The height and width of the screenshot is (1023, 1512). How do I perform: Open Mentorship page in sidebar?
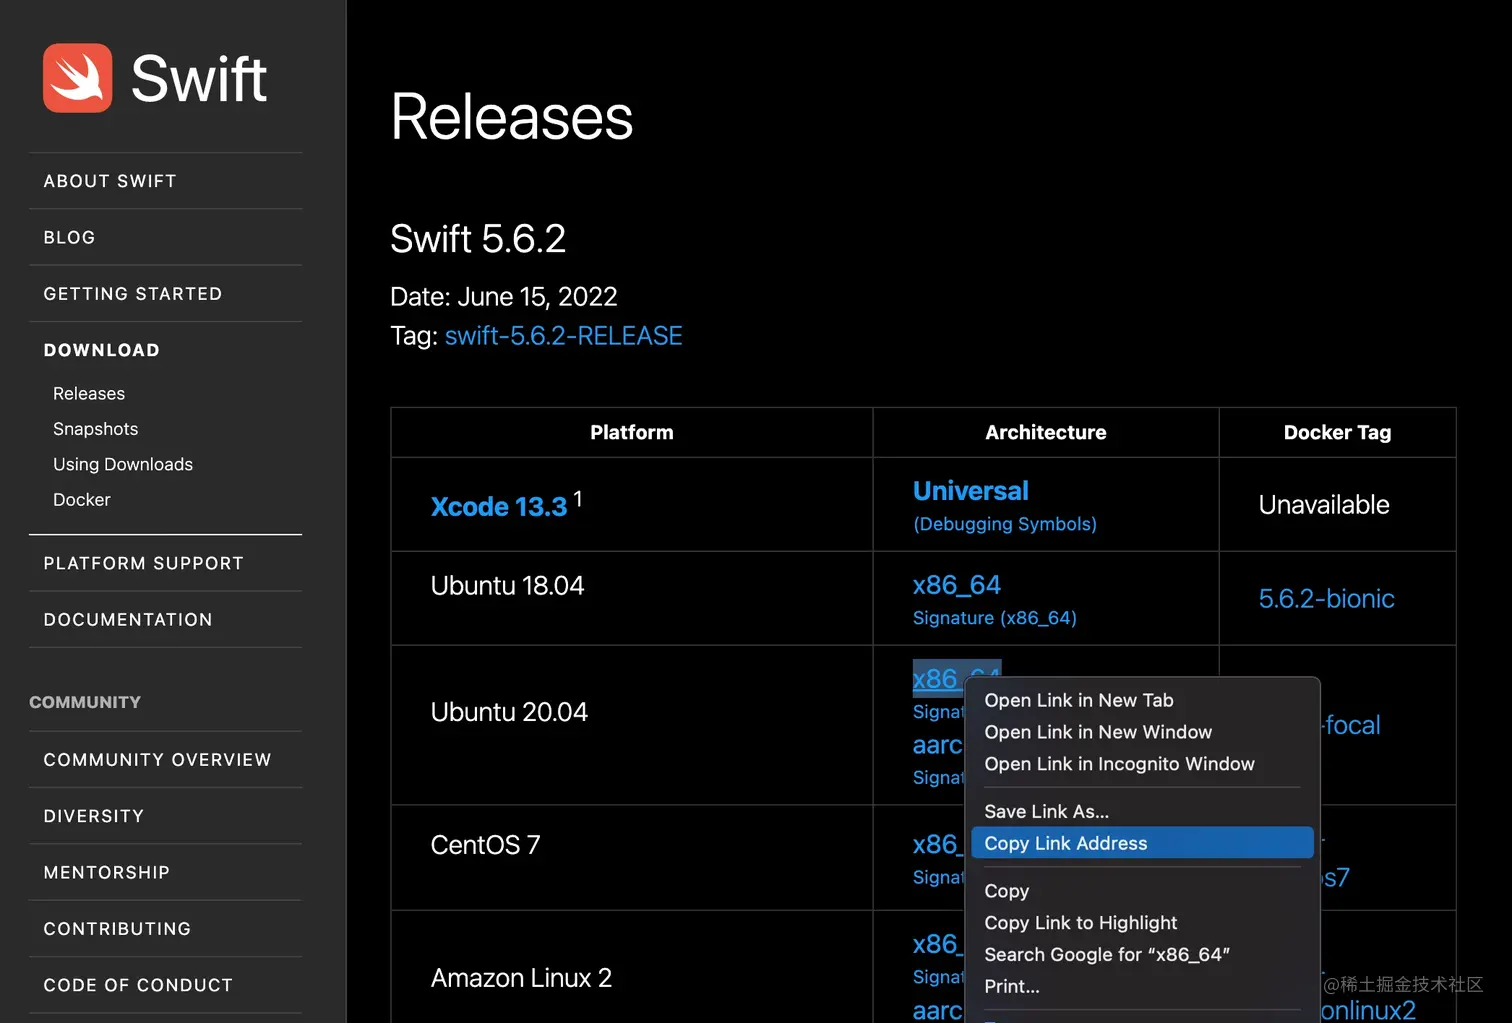[107, 873]
